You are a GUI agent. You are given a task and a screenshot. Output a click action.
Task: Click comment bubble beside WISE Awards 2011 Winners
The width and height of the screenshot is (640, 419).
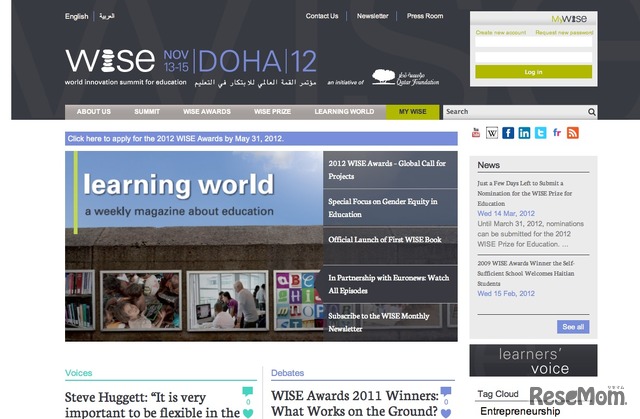click(446, 391)
